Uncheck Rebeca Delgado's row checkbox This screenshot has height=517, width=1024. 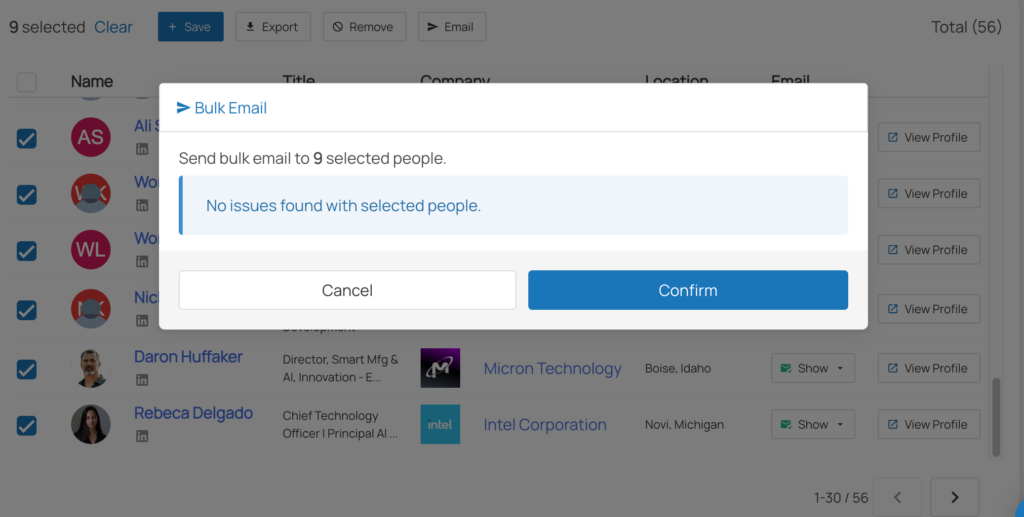(x=27, y=425)
